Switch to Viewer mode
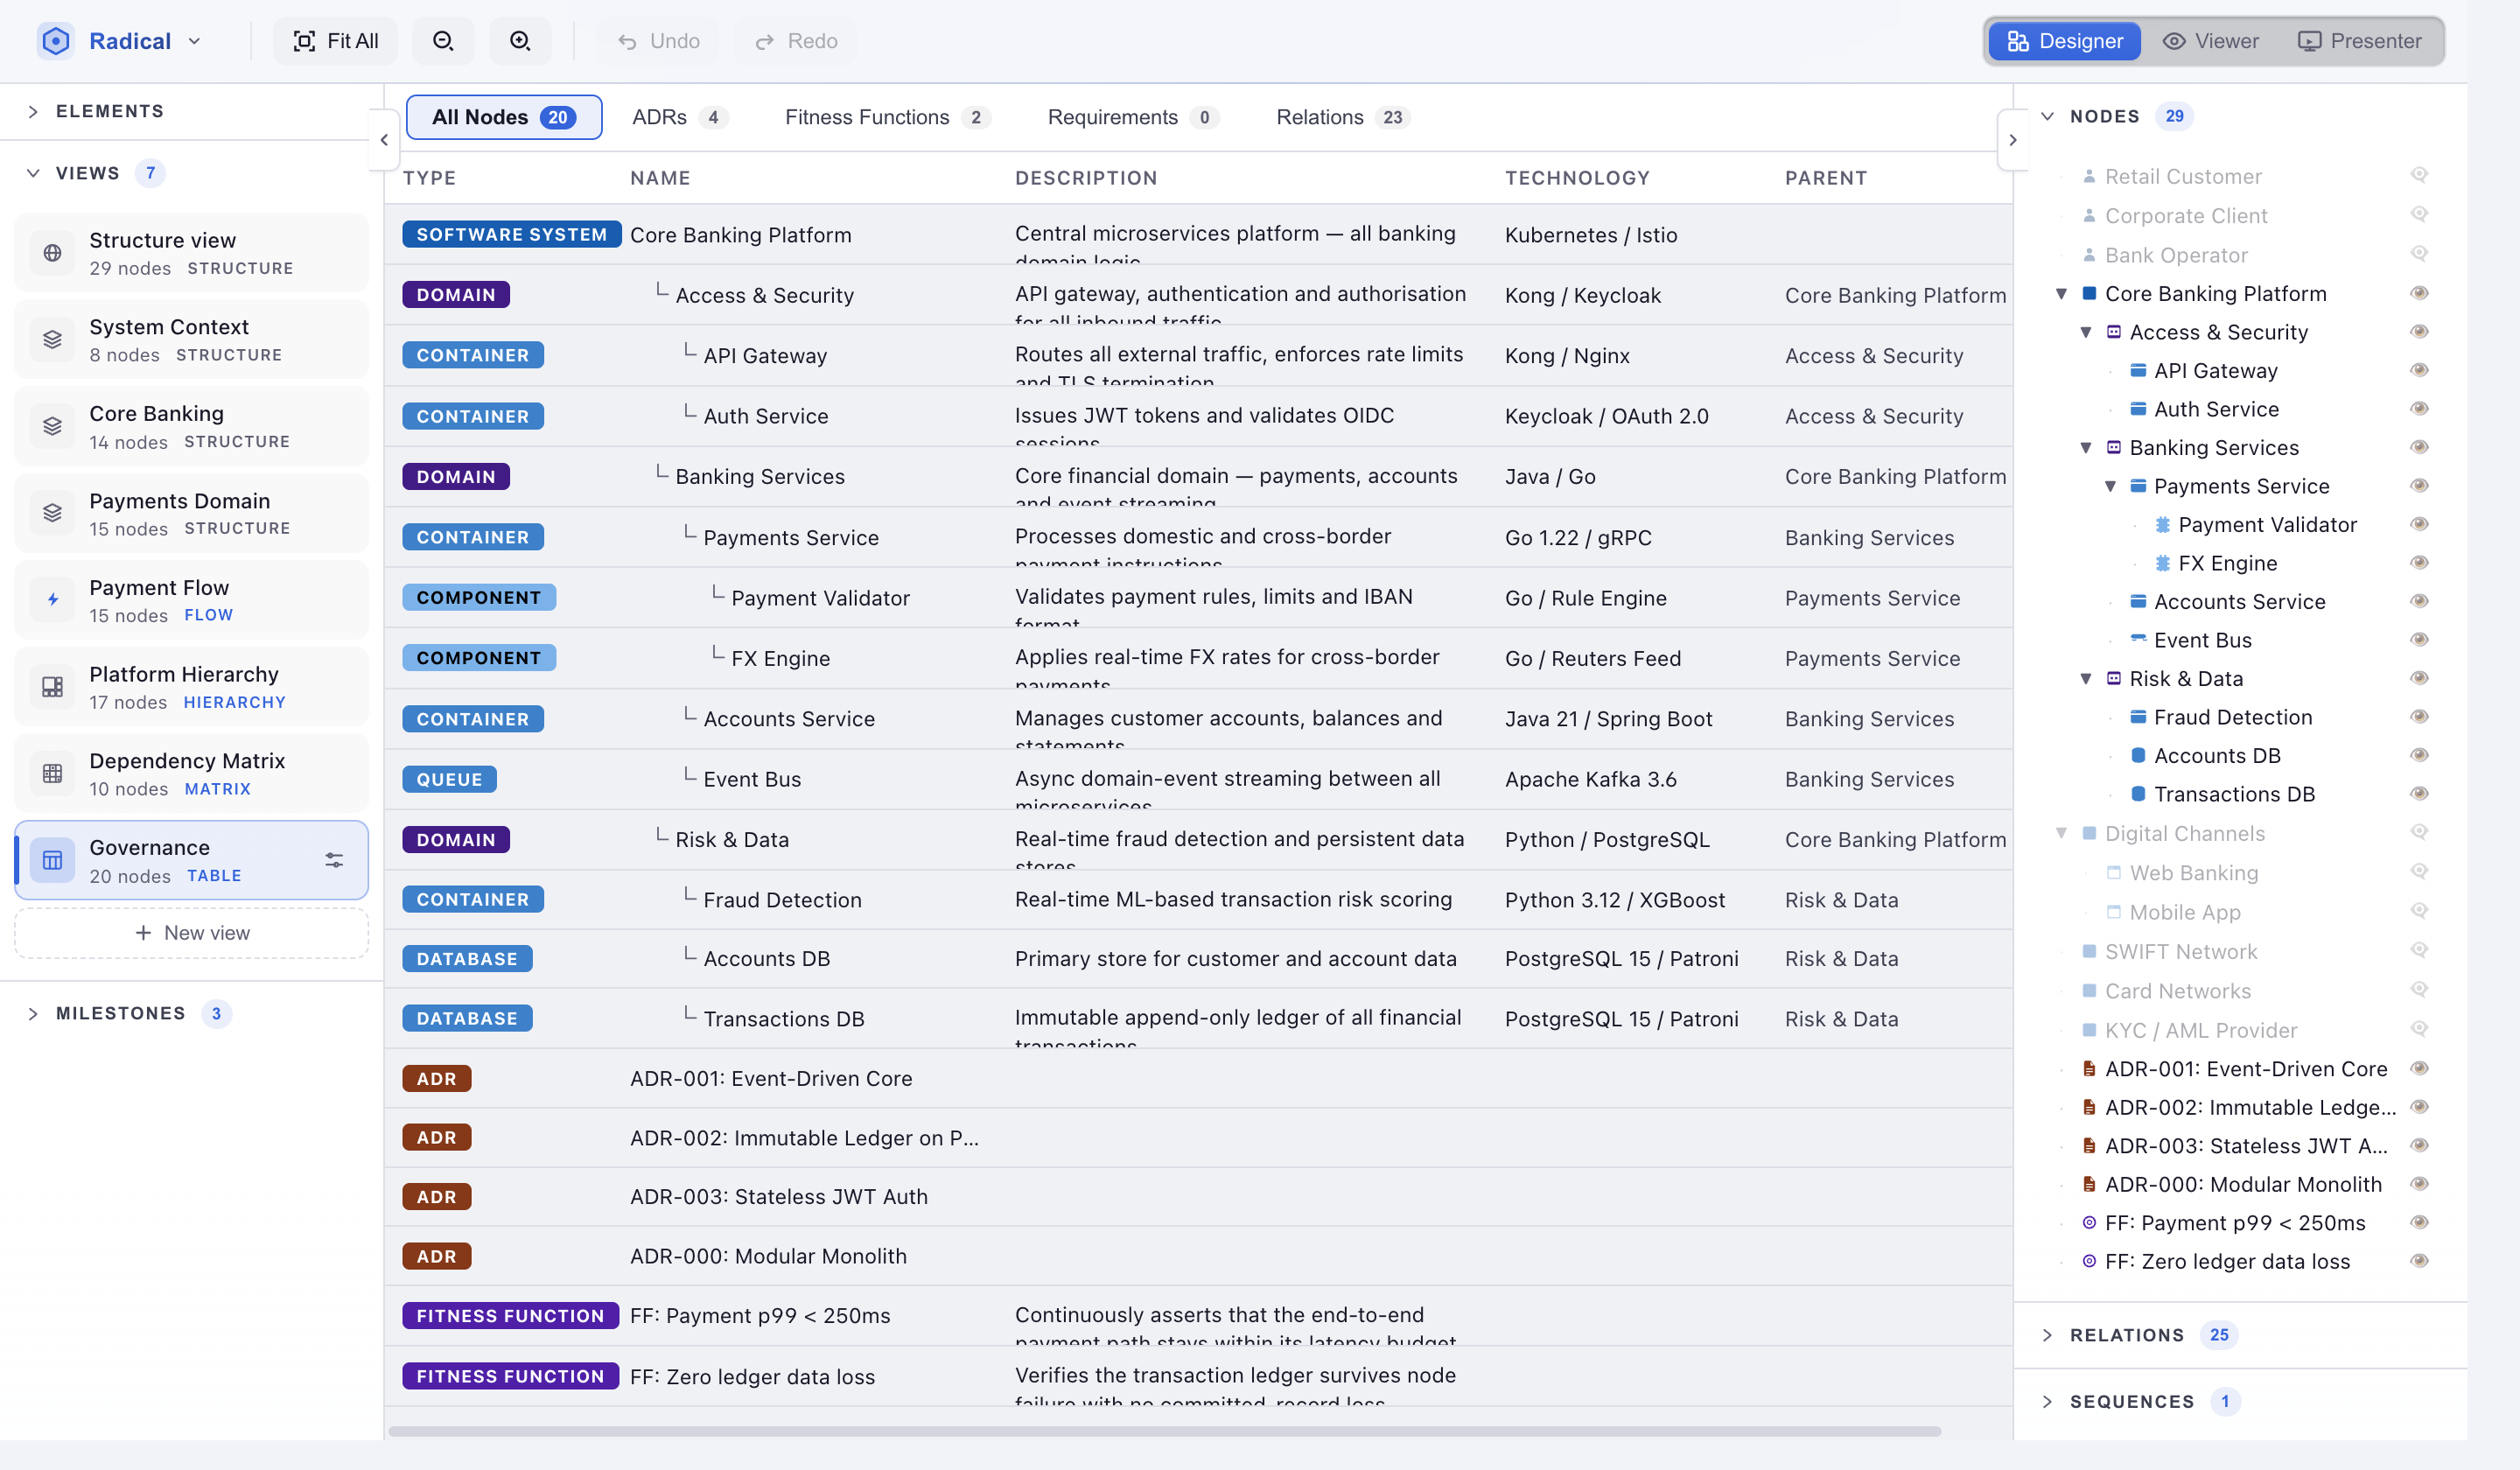 coord(2210,41)
